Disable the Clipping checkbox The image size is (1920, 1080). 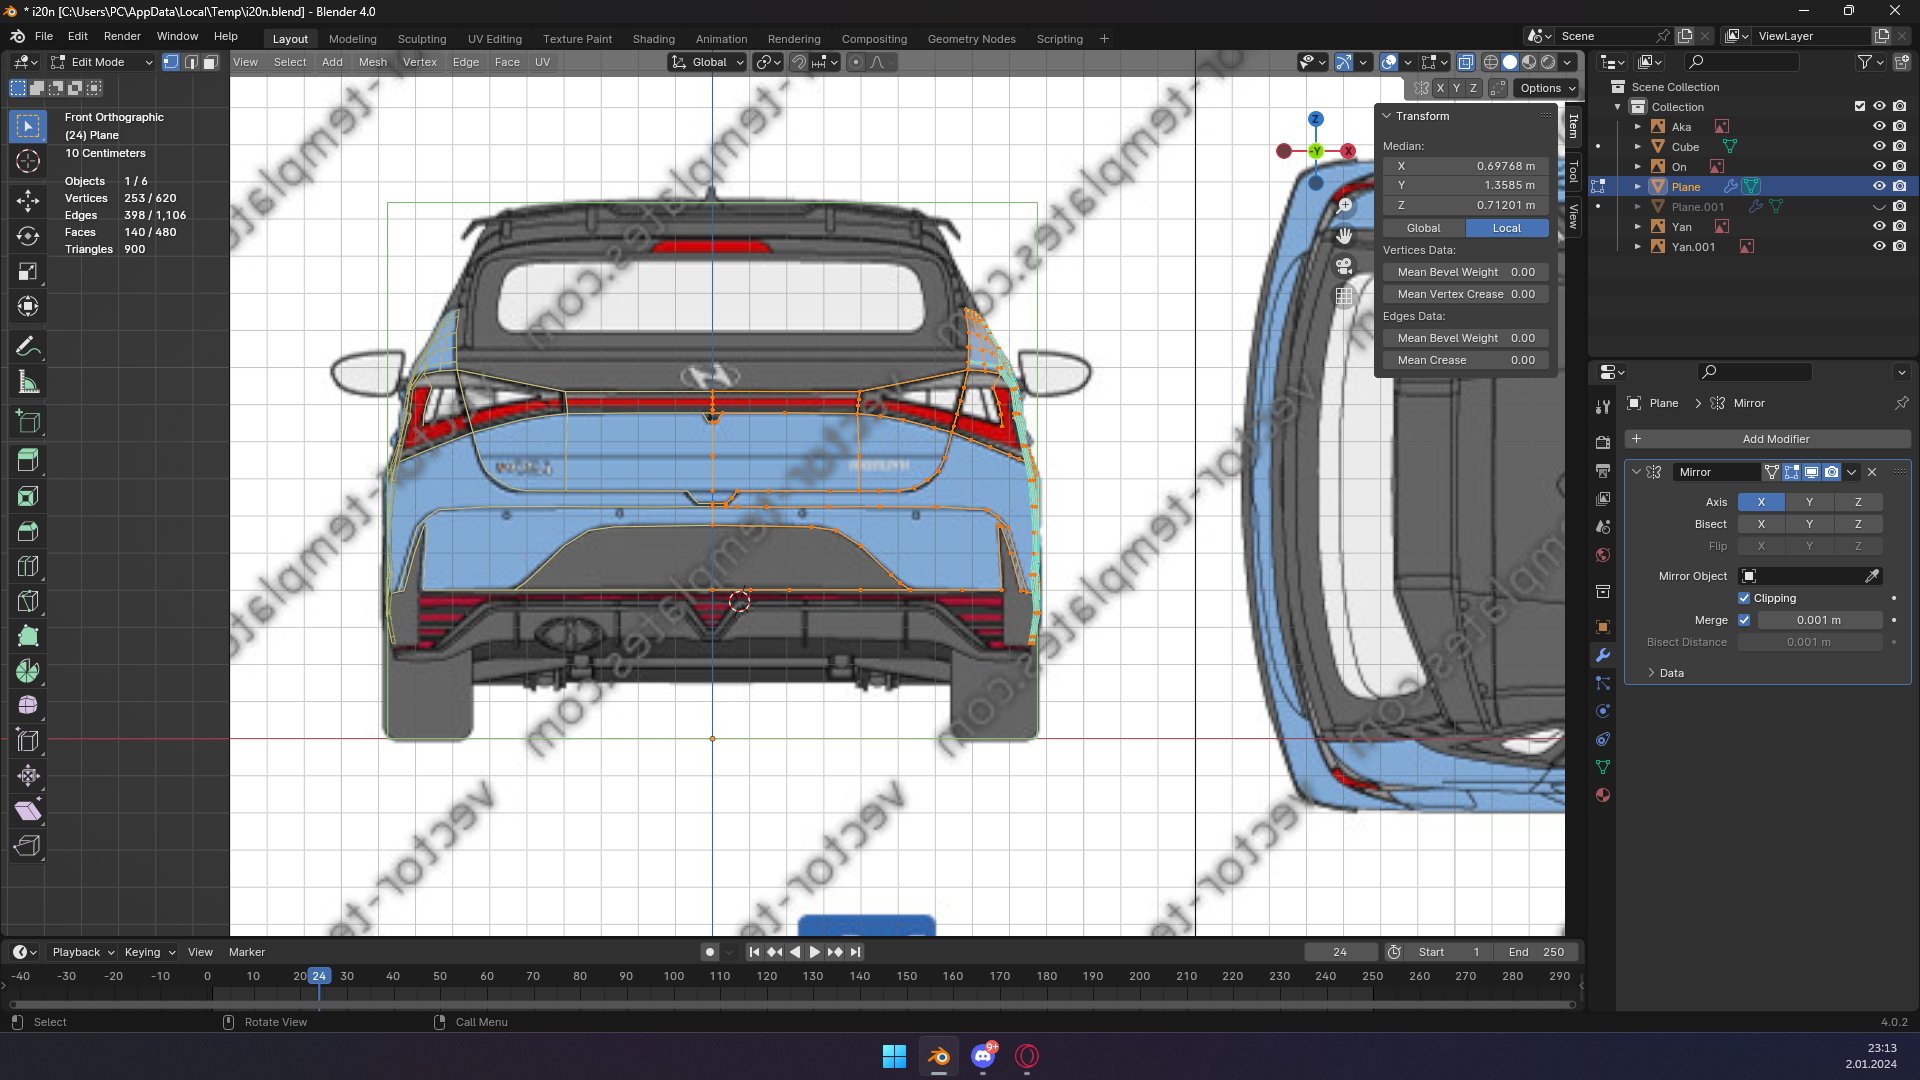(1744, 598)
